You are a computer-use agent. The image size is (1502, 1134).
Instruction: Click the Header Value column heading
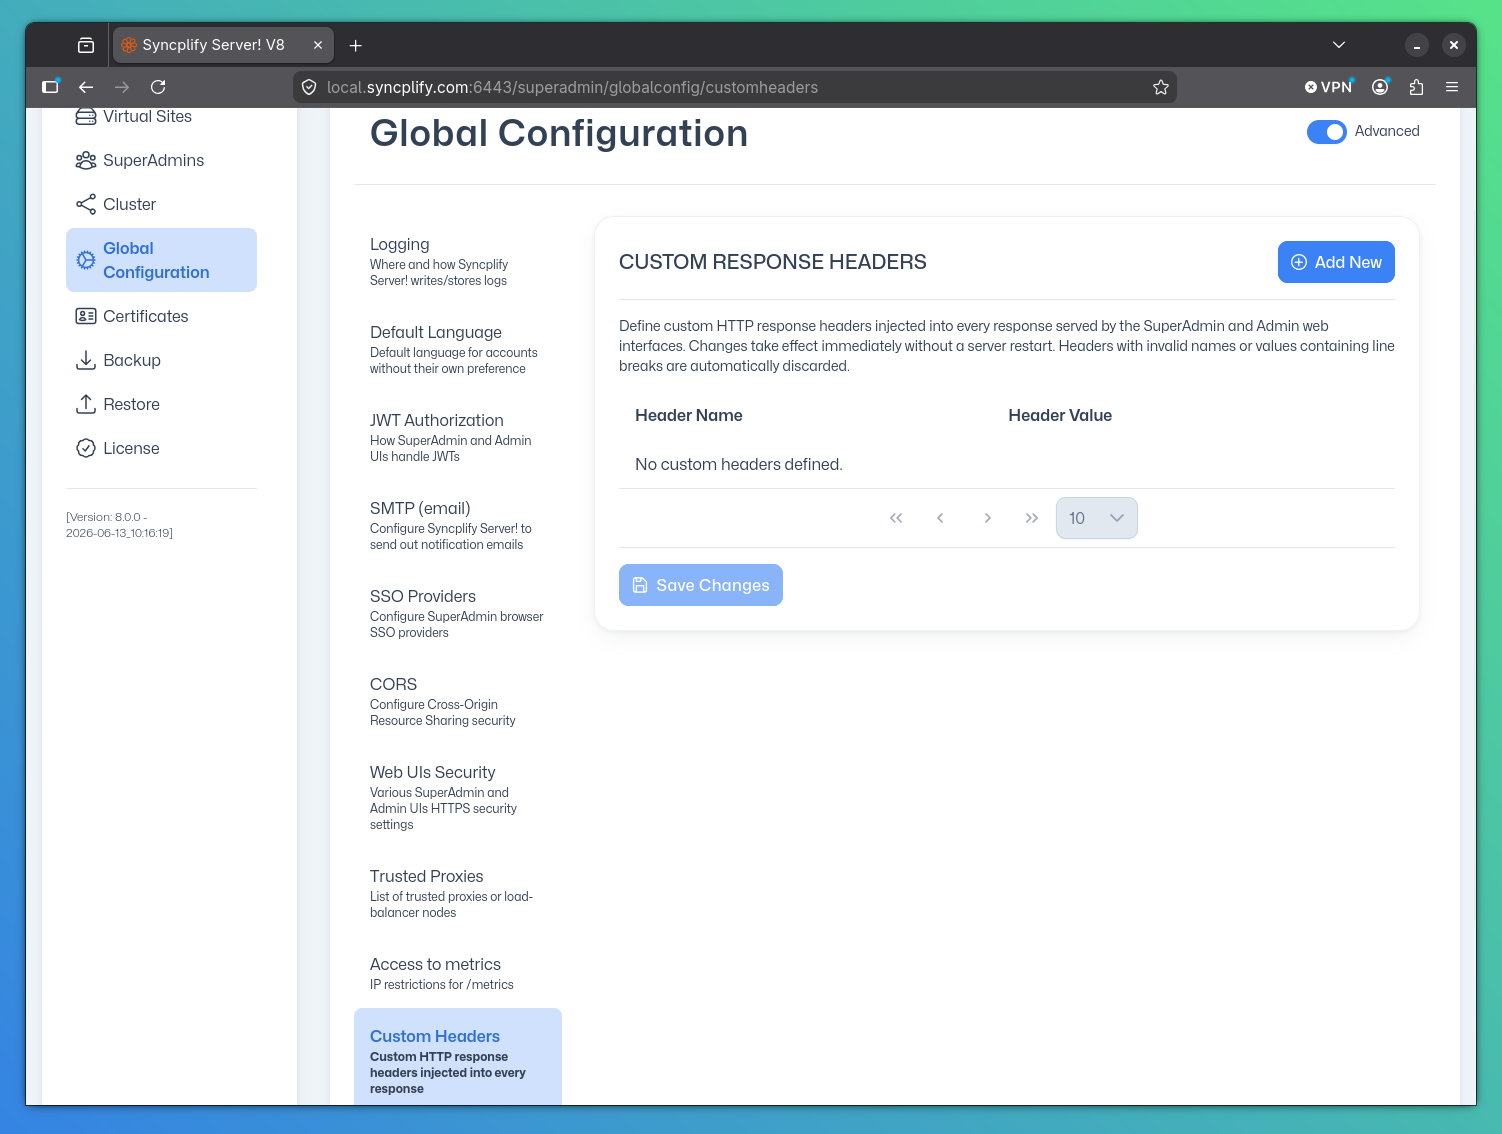click(1060, 415)
